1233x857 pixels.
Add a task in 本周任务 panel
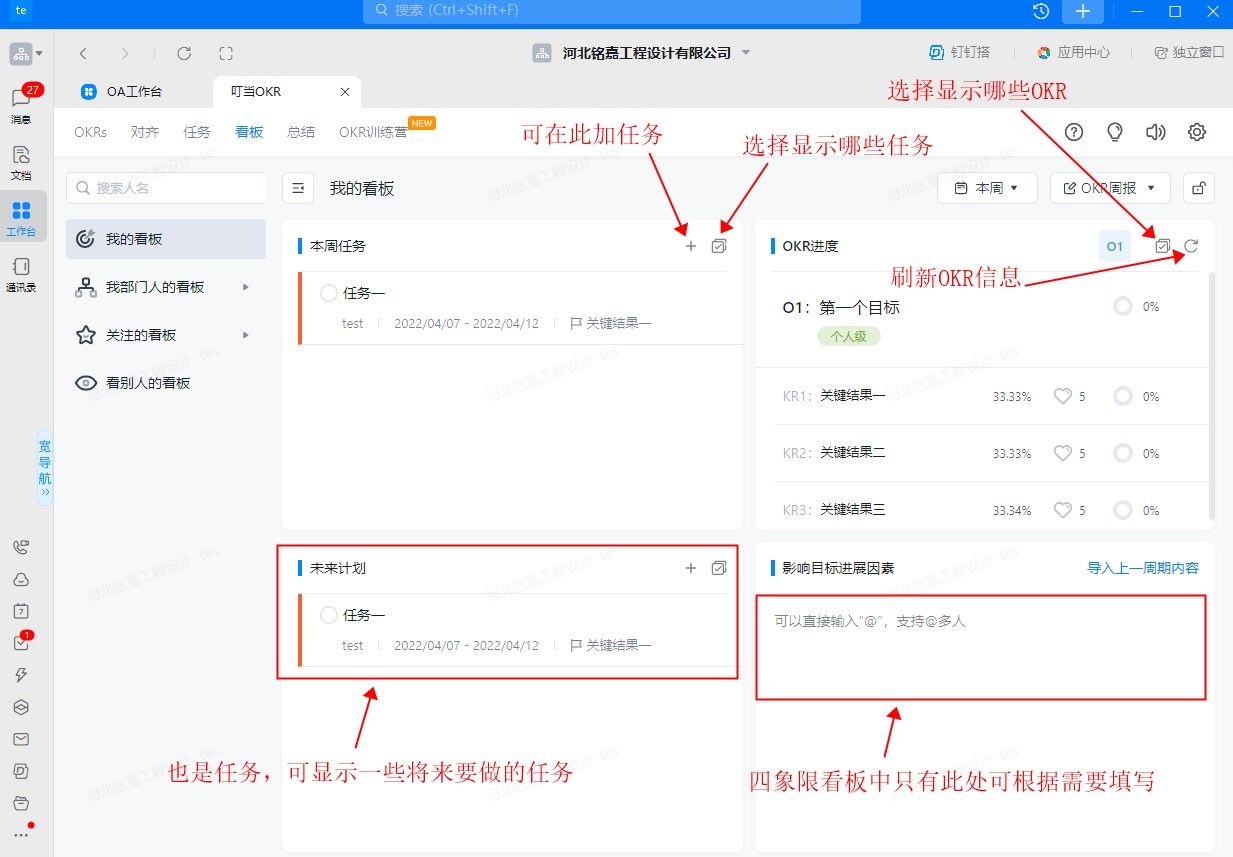tap(690, 246)
